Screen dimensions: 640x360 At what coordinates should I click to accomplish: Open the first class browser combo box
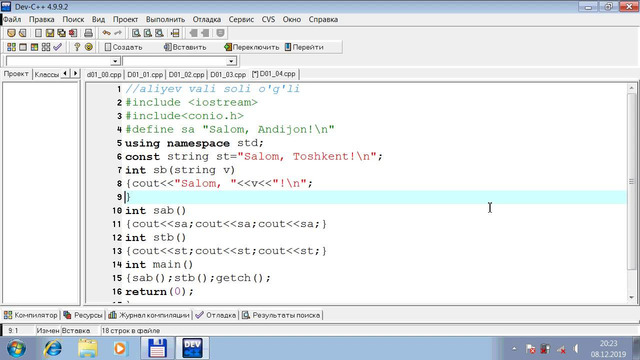point(115,61)
